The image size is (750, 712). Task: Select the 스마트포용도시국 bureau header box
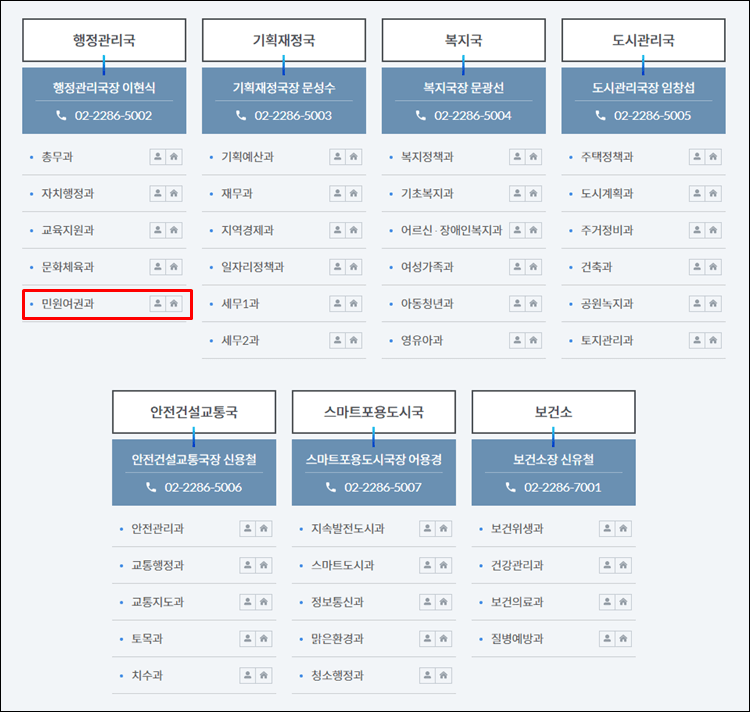(x=374, y=412)
